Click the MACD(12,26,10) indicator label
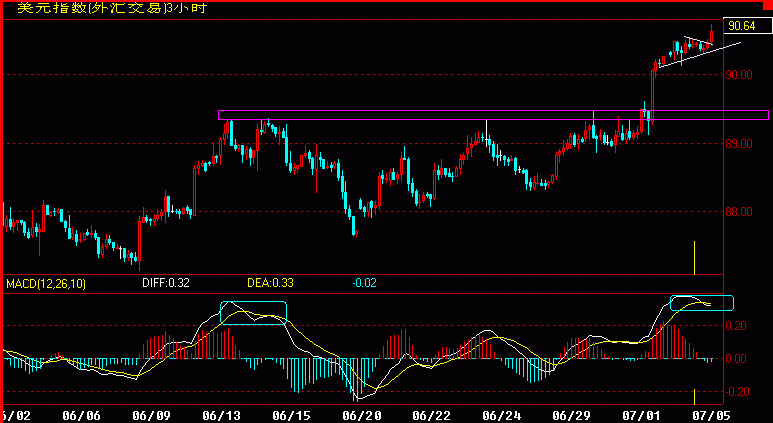 point(46,283)
